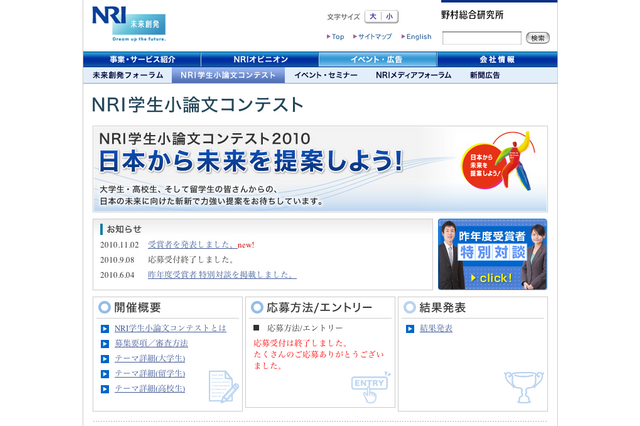Click arrow icon beside NRI学生小論文コンテストとは
640x426 pixels.
tap(105, 329)
